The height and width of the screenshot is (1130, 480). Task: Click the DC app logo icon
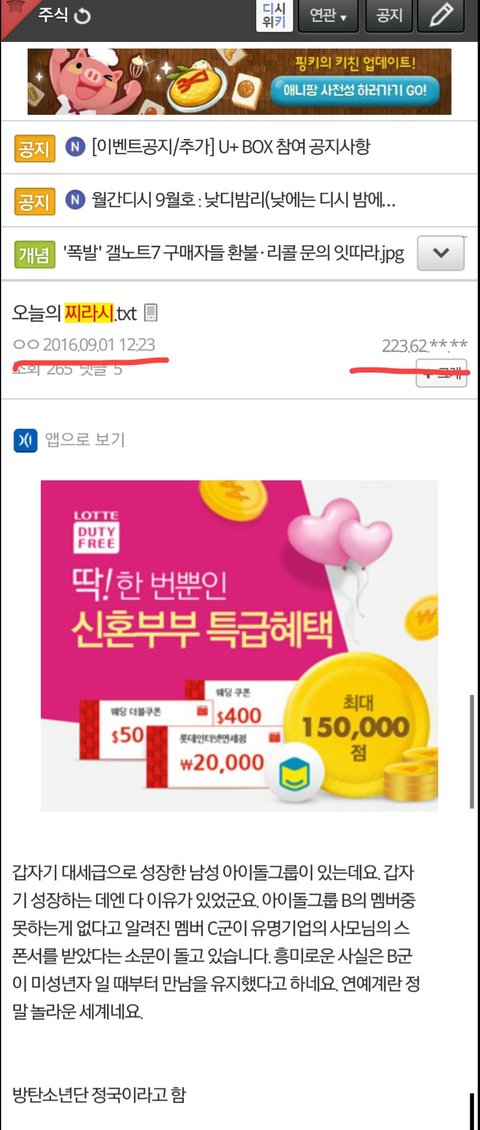[x=25, y=439]
